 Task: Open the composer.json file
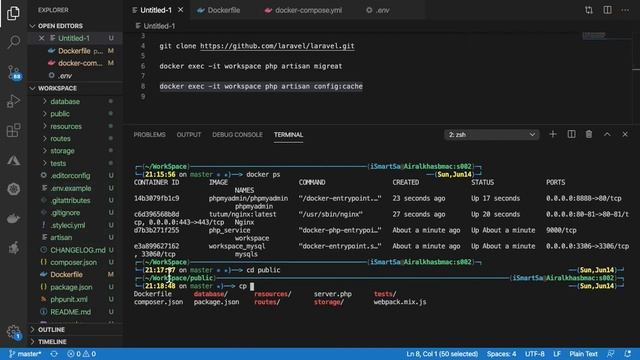(x=75, y=262)
